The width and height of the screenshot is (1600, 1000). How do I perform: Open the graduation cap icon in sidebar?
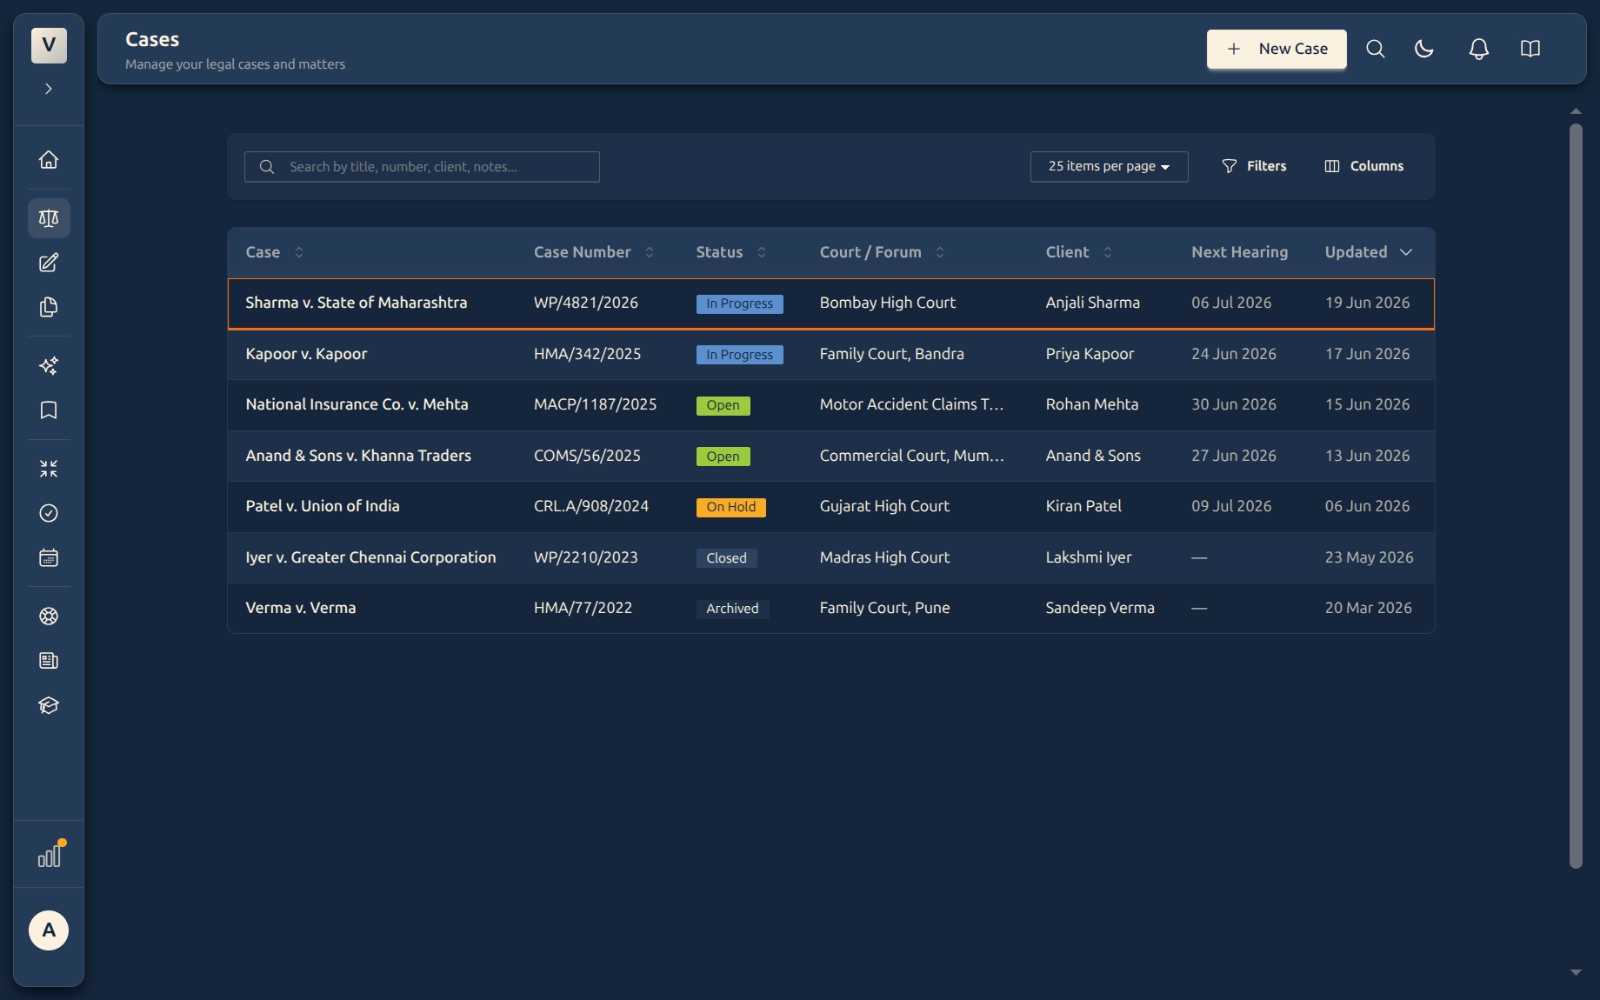point(48,705)
